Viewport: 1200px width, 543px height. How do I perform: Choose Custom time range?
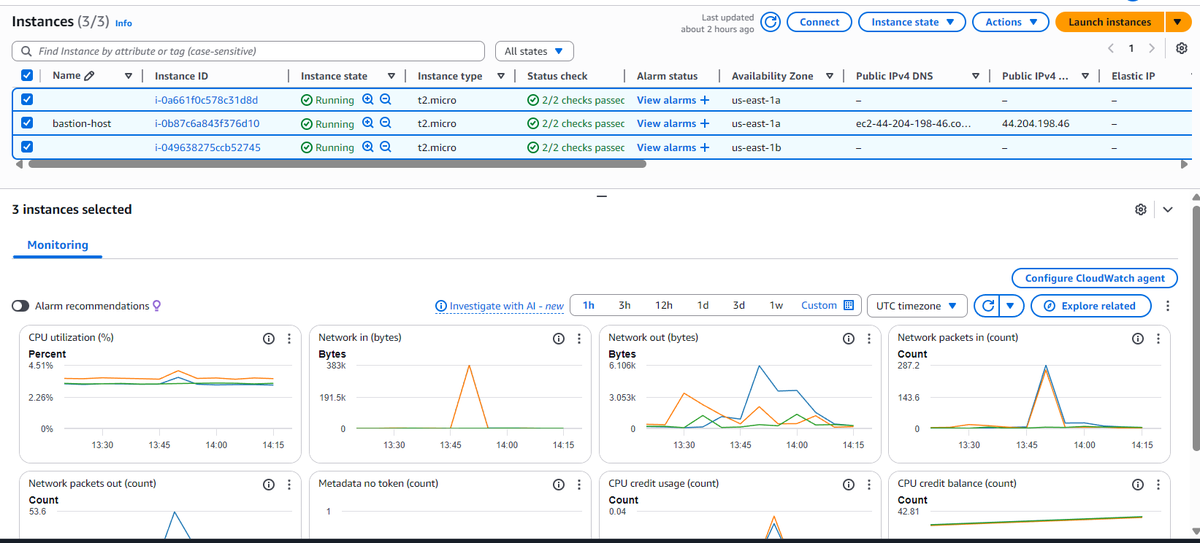(x=828, y=306)
